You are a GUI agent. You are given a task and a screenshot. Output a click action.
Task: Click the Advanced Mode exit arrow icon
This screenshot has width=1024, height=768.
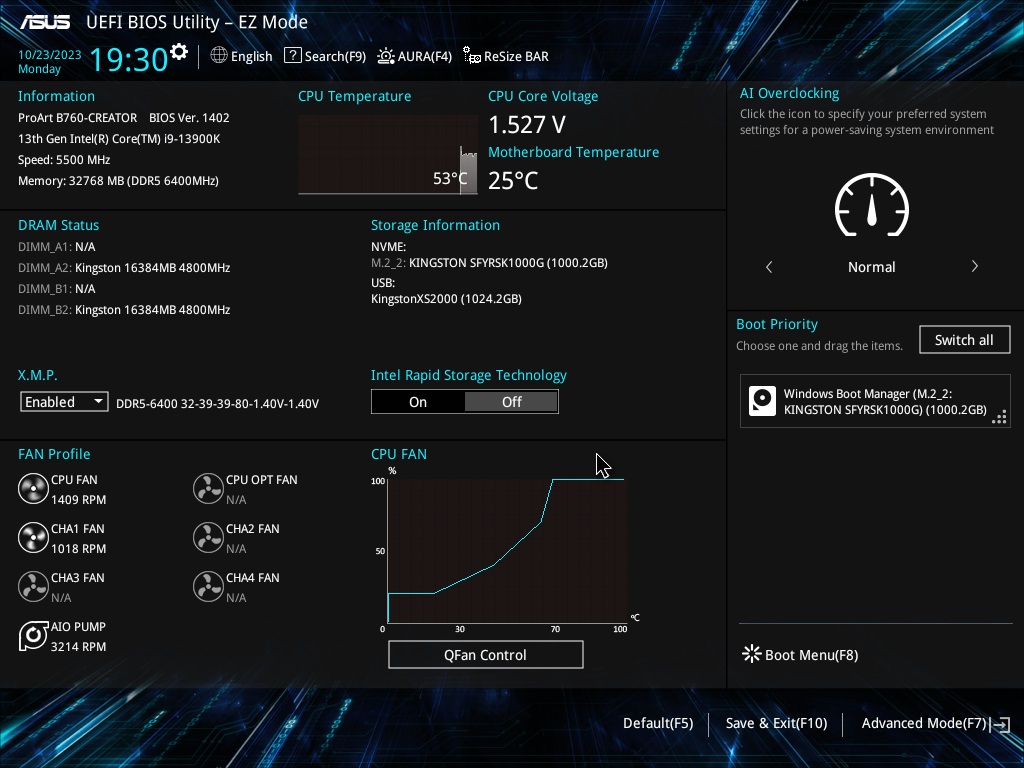click(x=1001, y=724)
